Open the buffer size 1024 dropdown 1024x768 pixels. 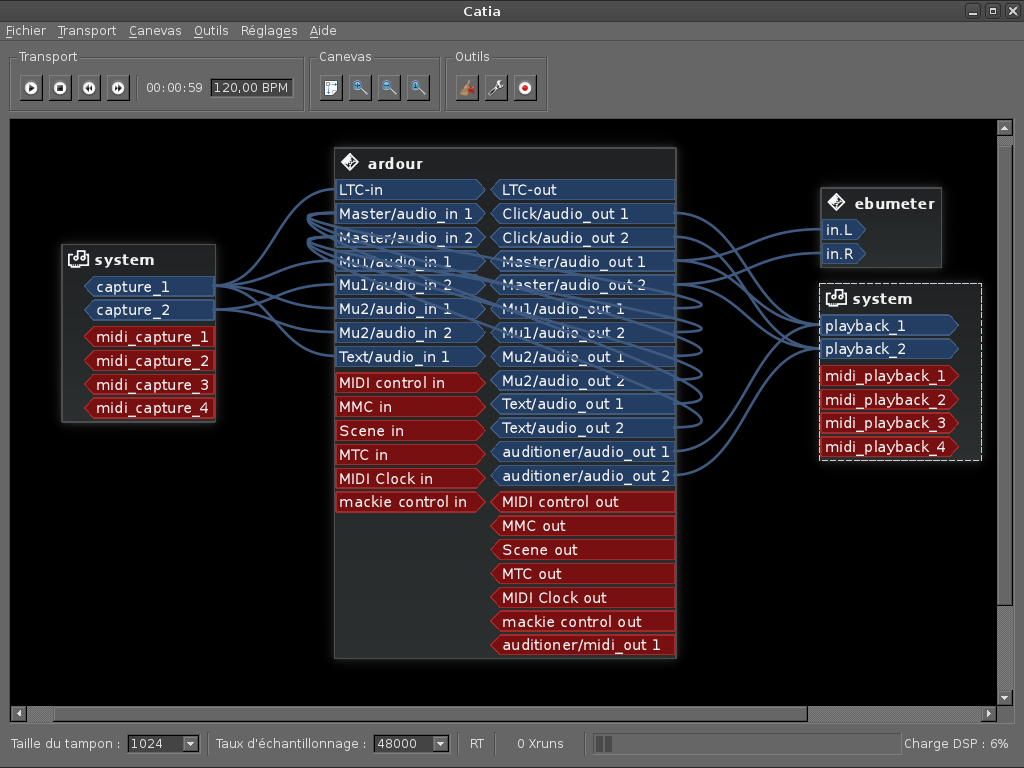pos(163,743)
